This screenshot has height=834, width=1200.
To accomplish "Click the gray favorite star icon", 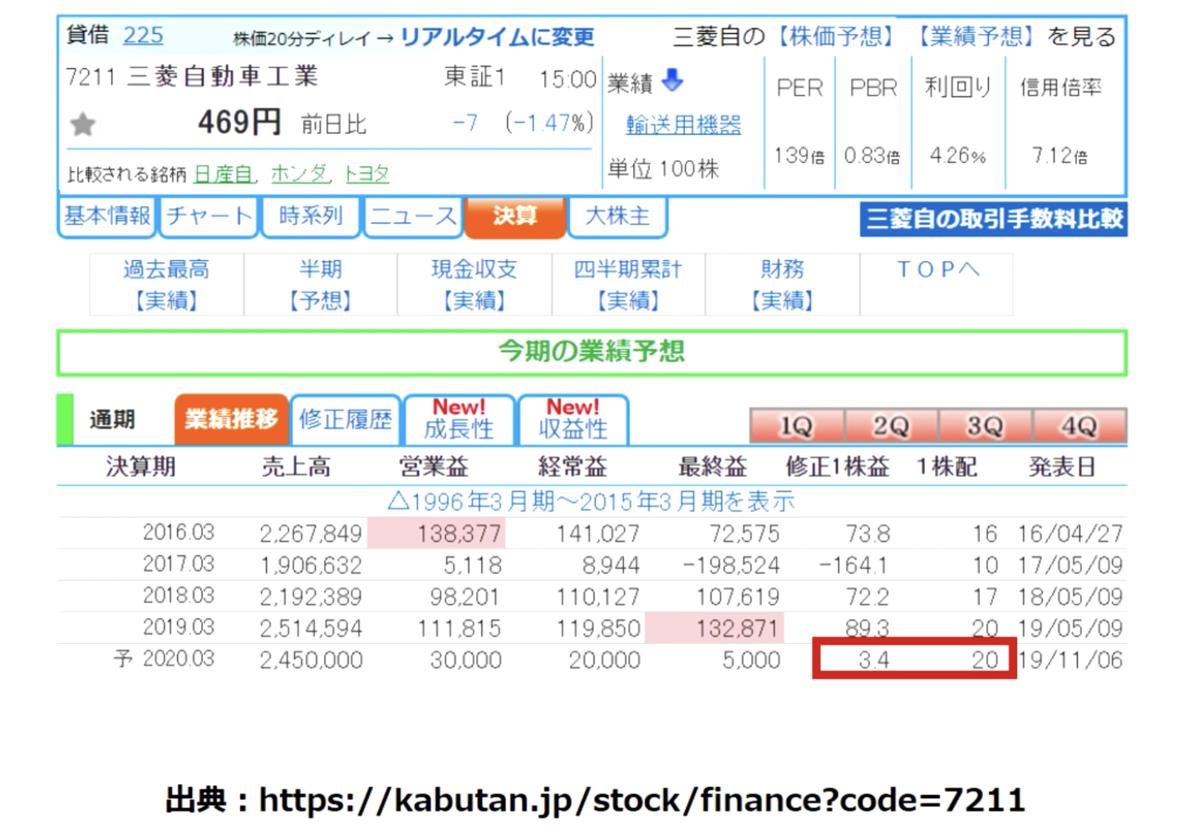I will click(x=83, y=124).
